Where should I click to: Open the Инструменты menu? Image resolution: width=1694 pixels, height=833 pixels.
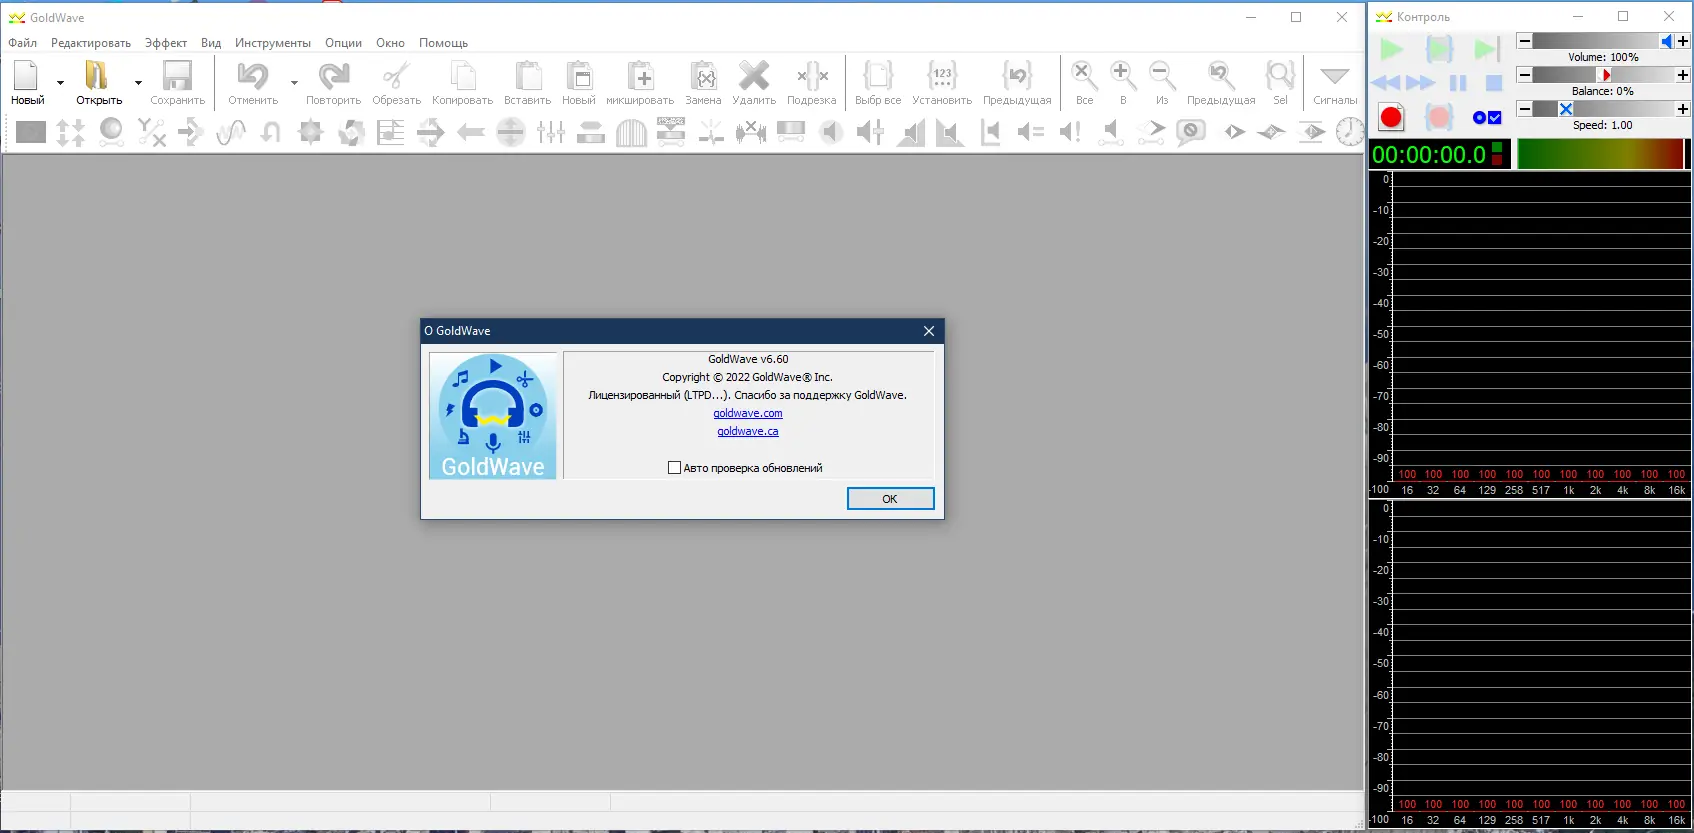[273, 43]
